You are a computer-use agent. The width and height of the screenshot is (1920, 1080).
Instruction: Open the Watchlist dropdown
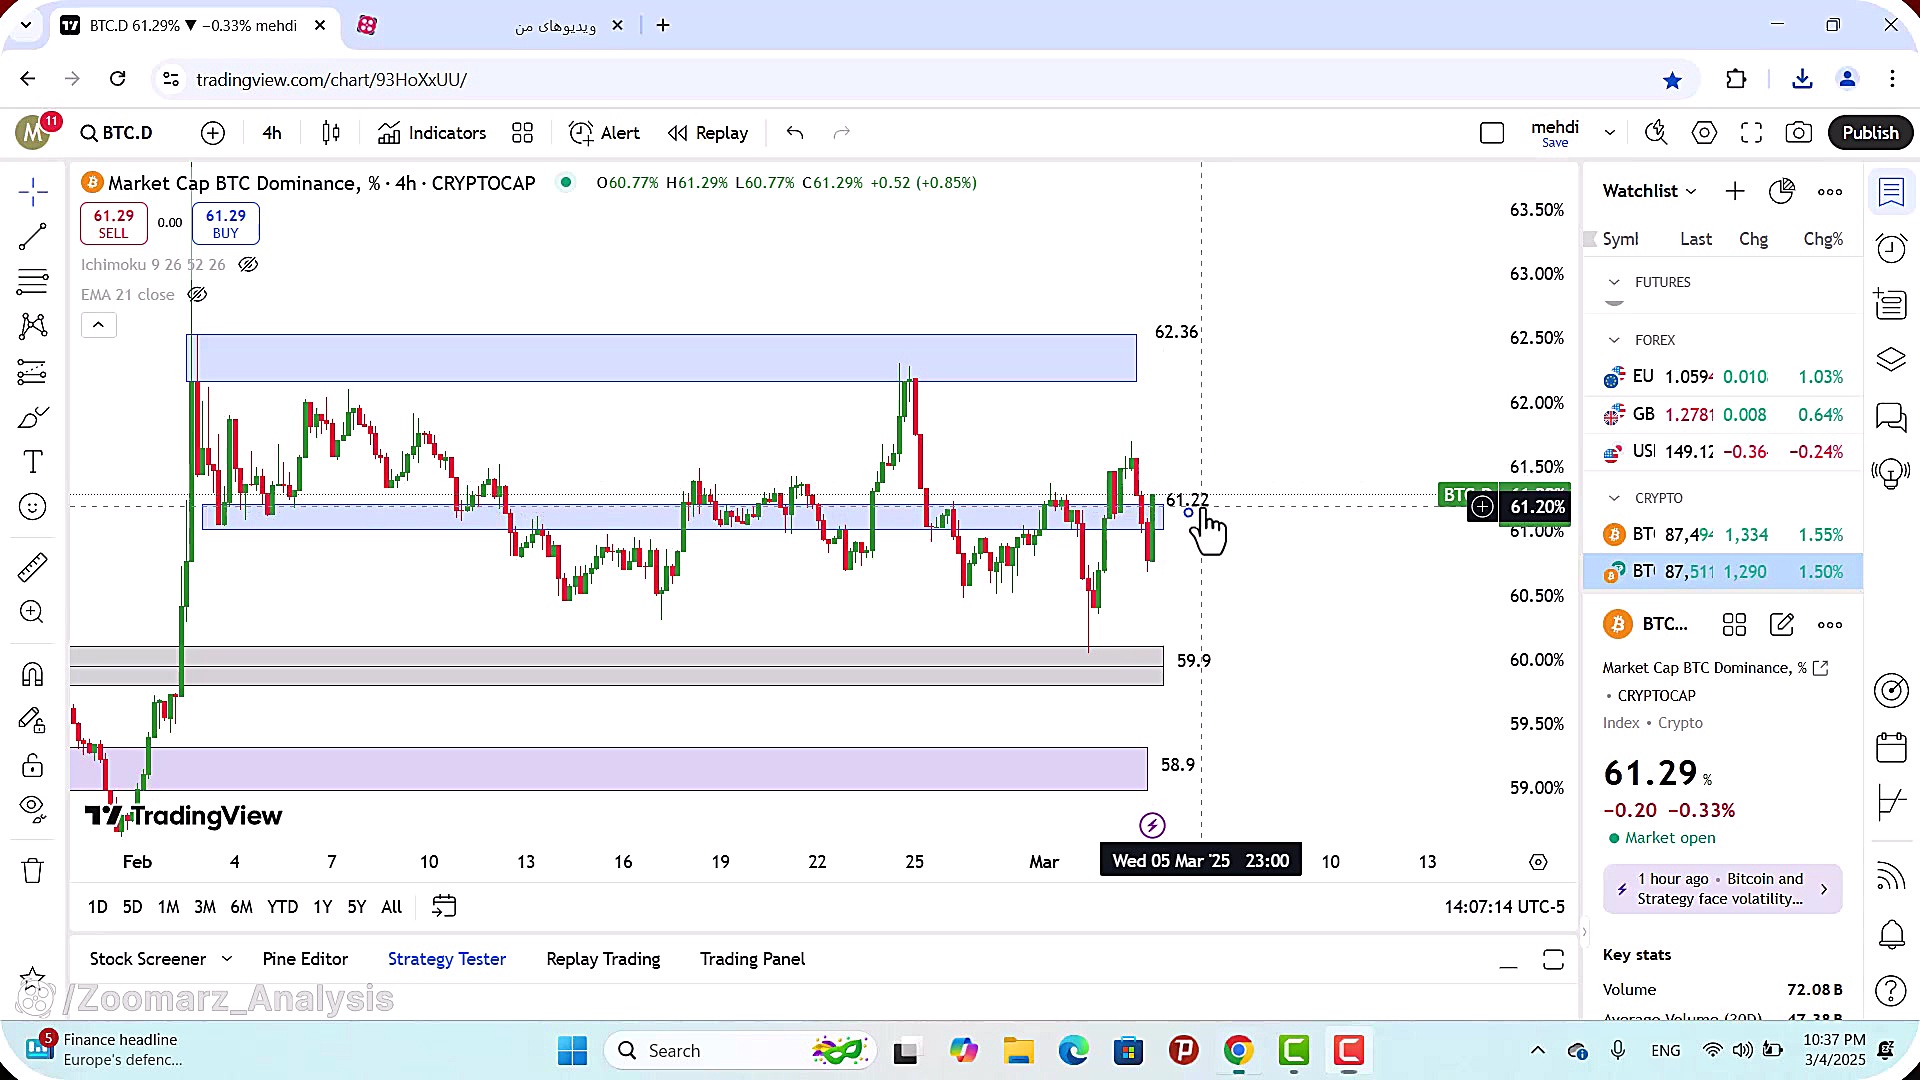[1649, 191]
